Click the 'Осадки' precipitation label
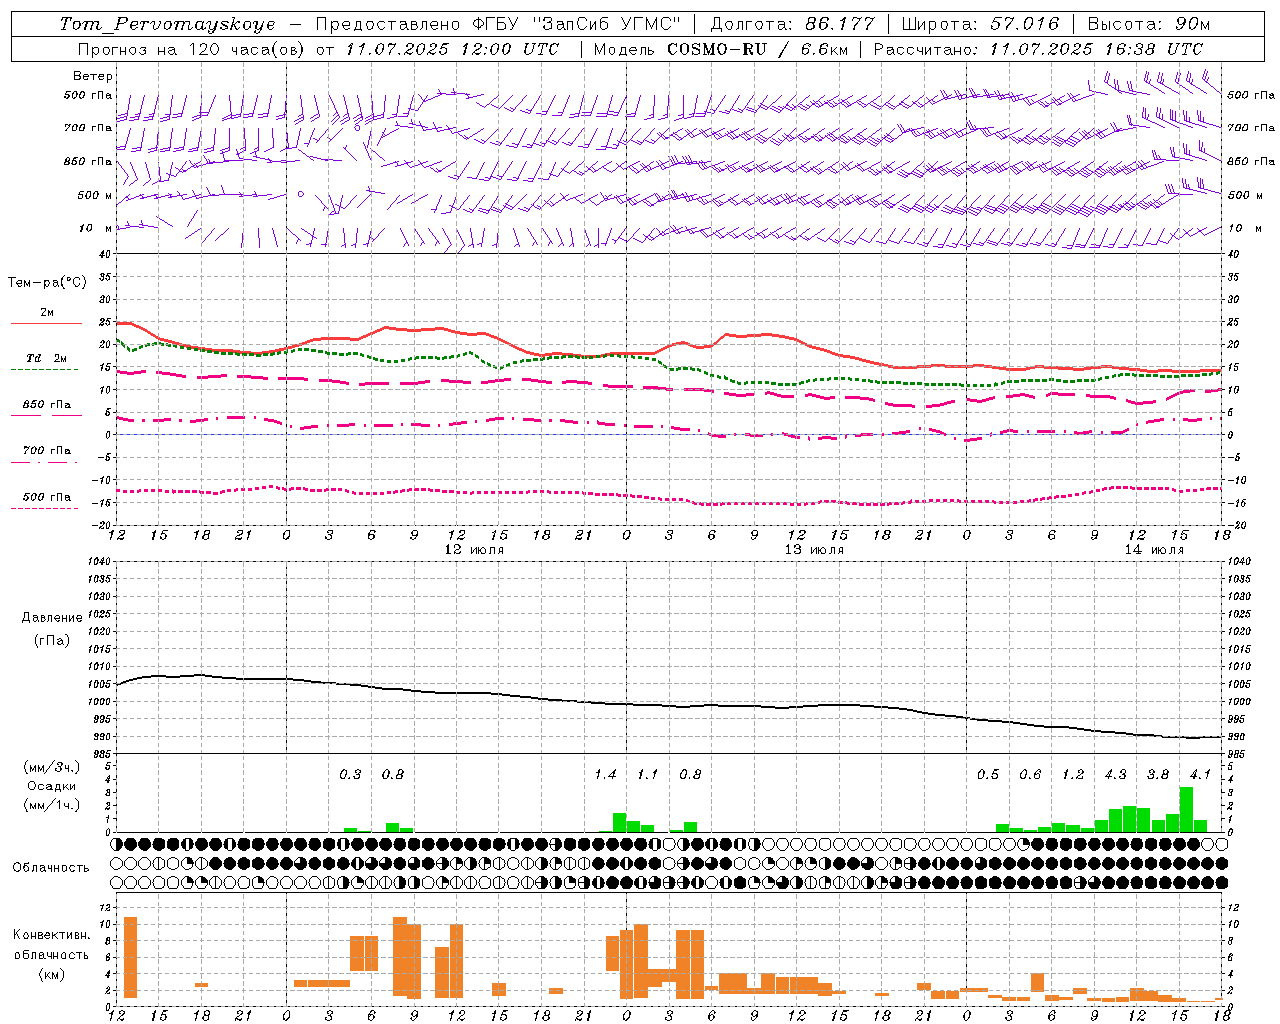This screenshot has width=1280, height=1024. [52, 786]
